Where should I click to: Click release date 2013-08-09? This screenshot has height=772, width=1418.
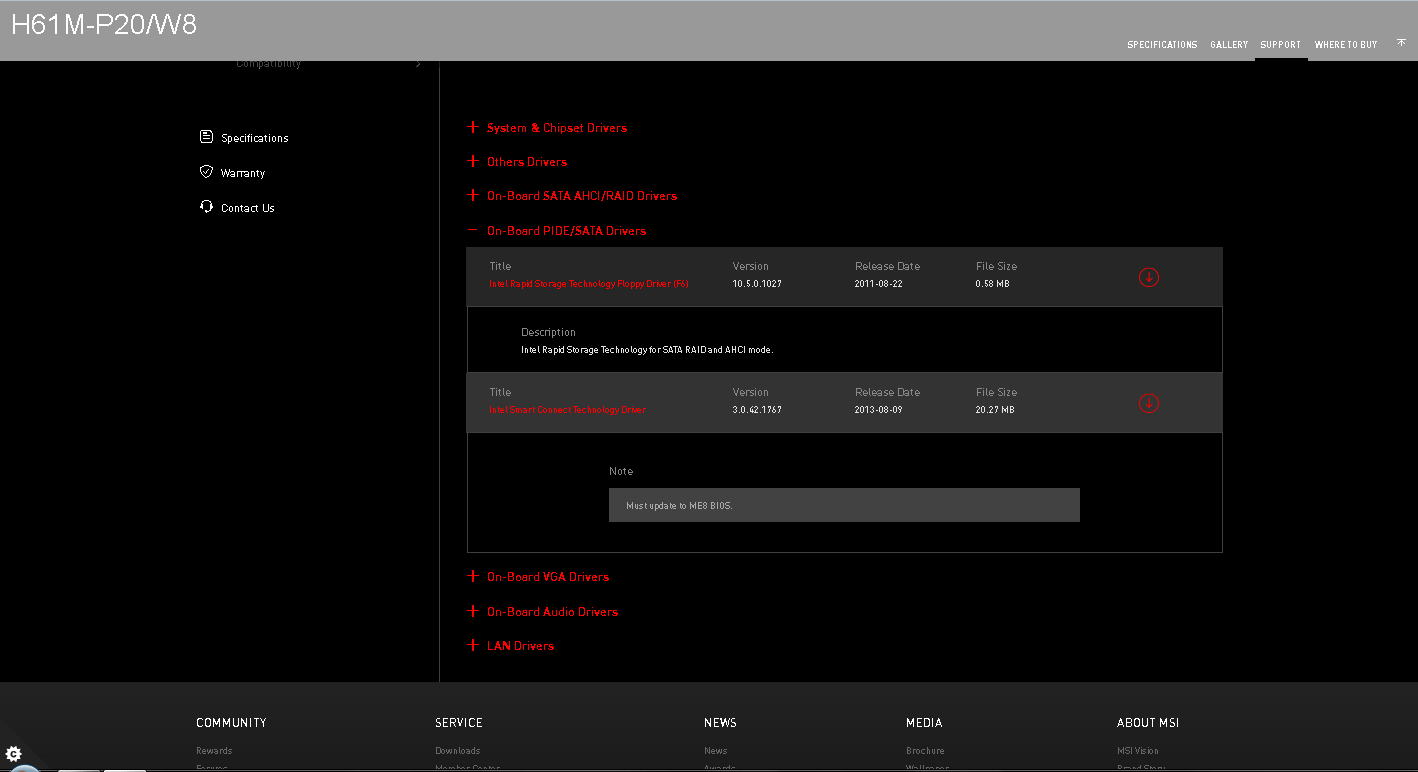pos(879,410)
